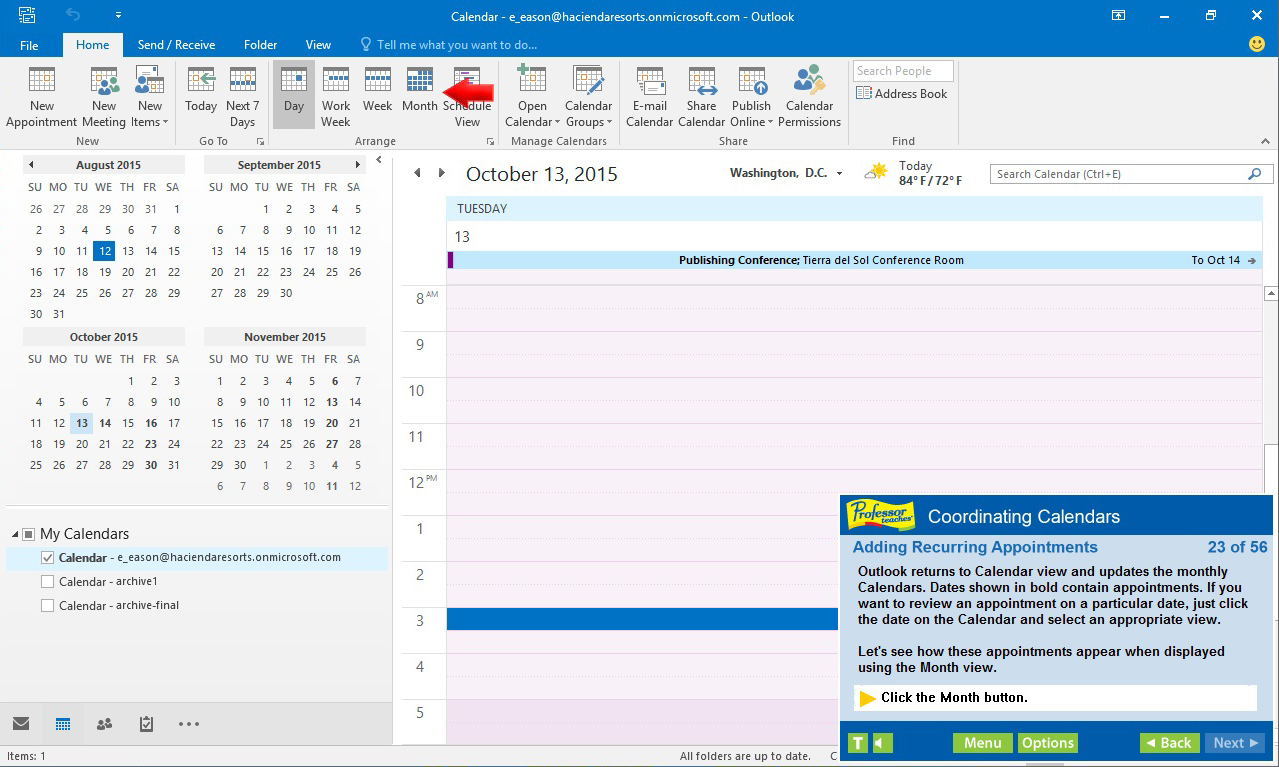Uncheck Calendar - archive1
Screen dimensions: 1279x767
click(45, 581)
